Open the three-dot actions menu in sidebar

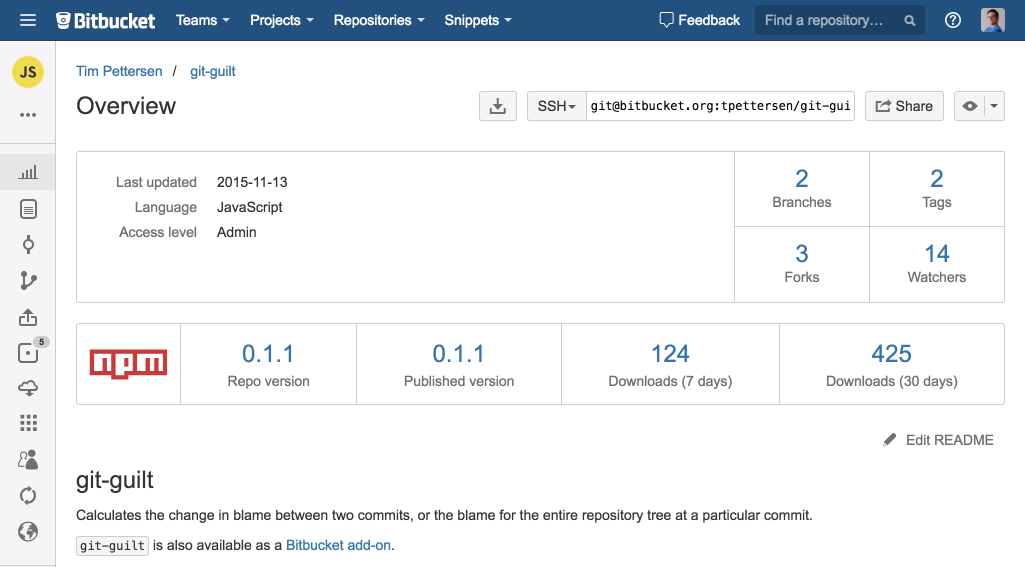point(27,115)
